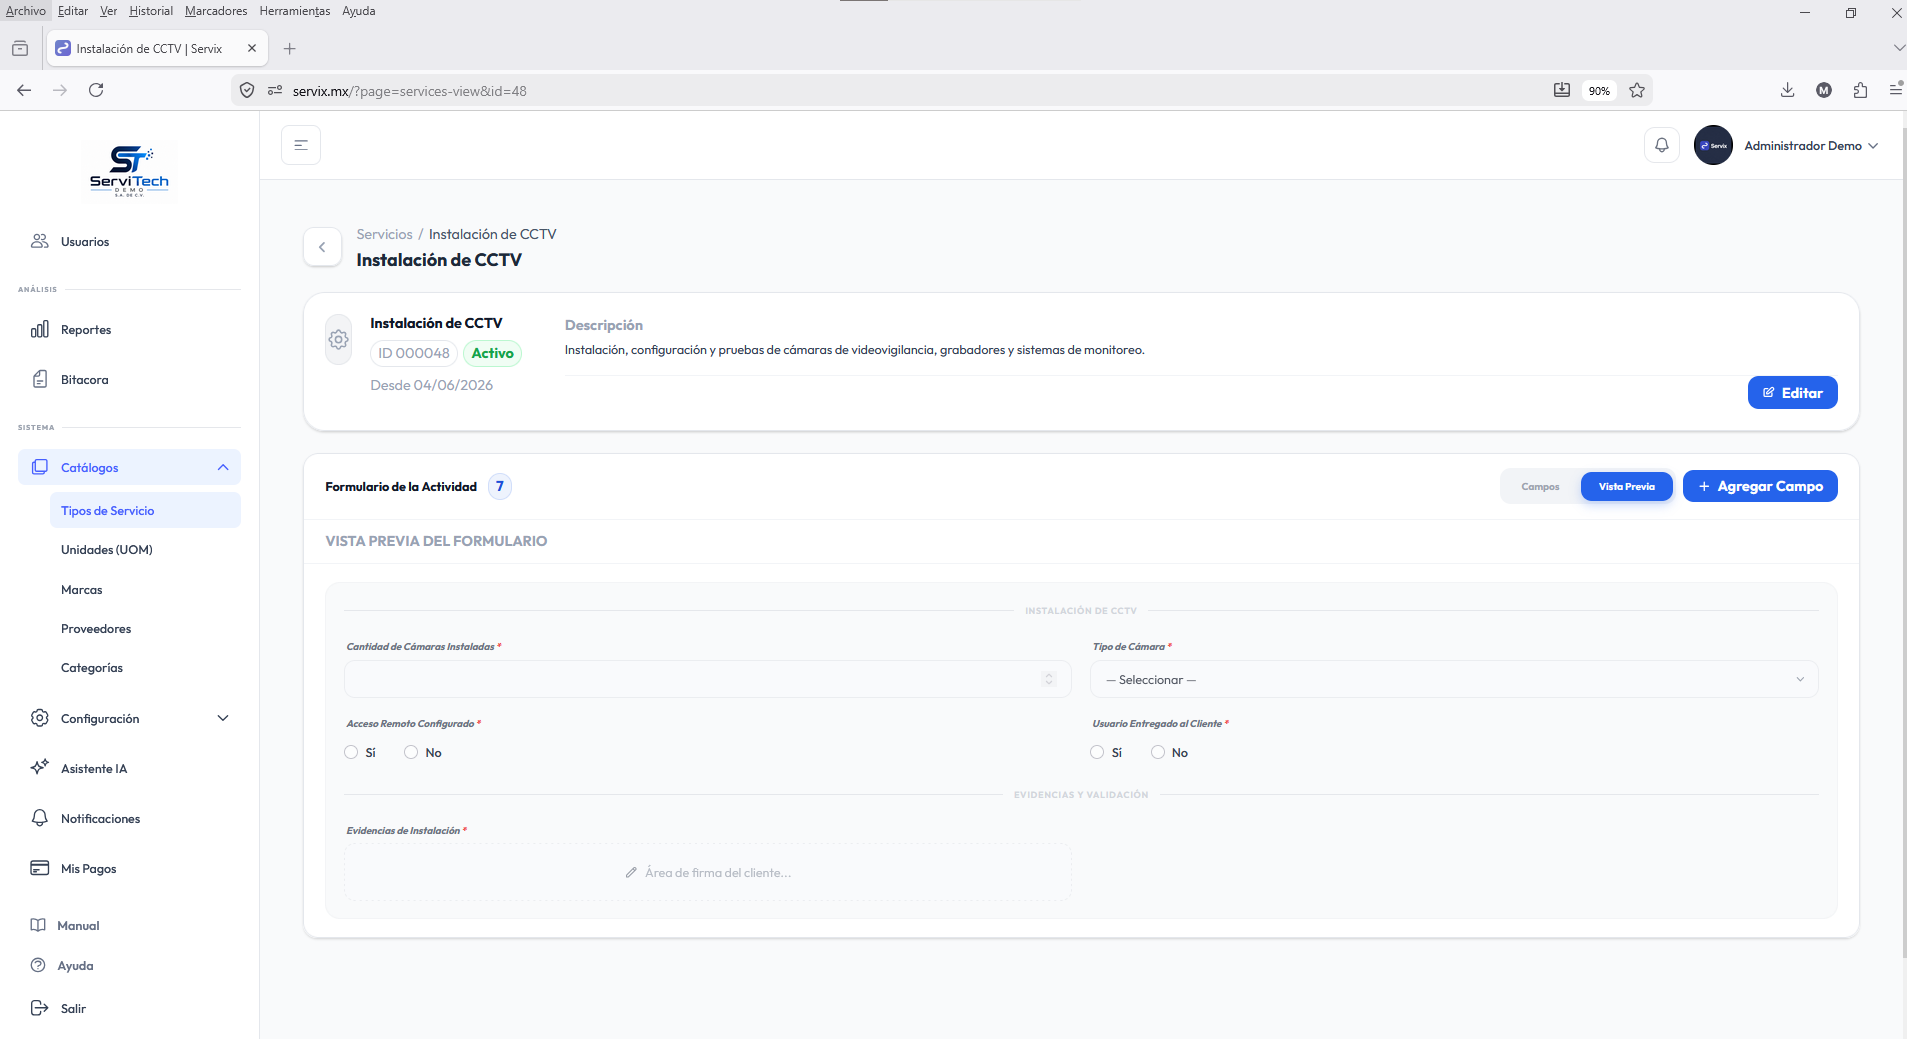Image resolution: width=1907 pixels, height=1039 pixels.
Task: Click the tracking protection shield icon
Action: pyautogui.click(x=247, y=90)
